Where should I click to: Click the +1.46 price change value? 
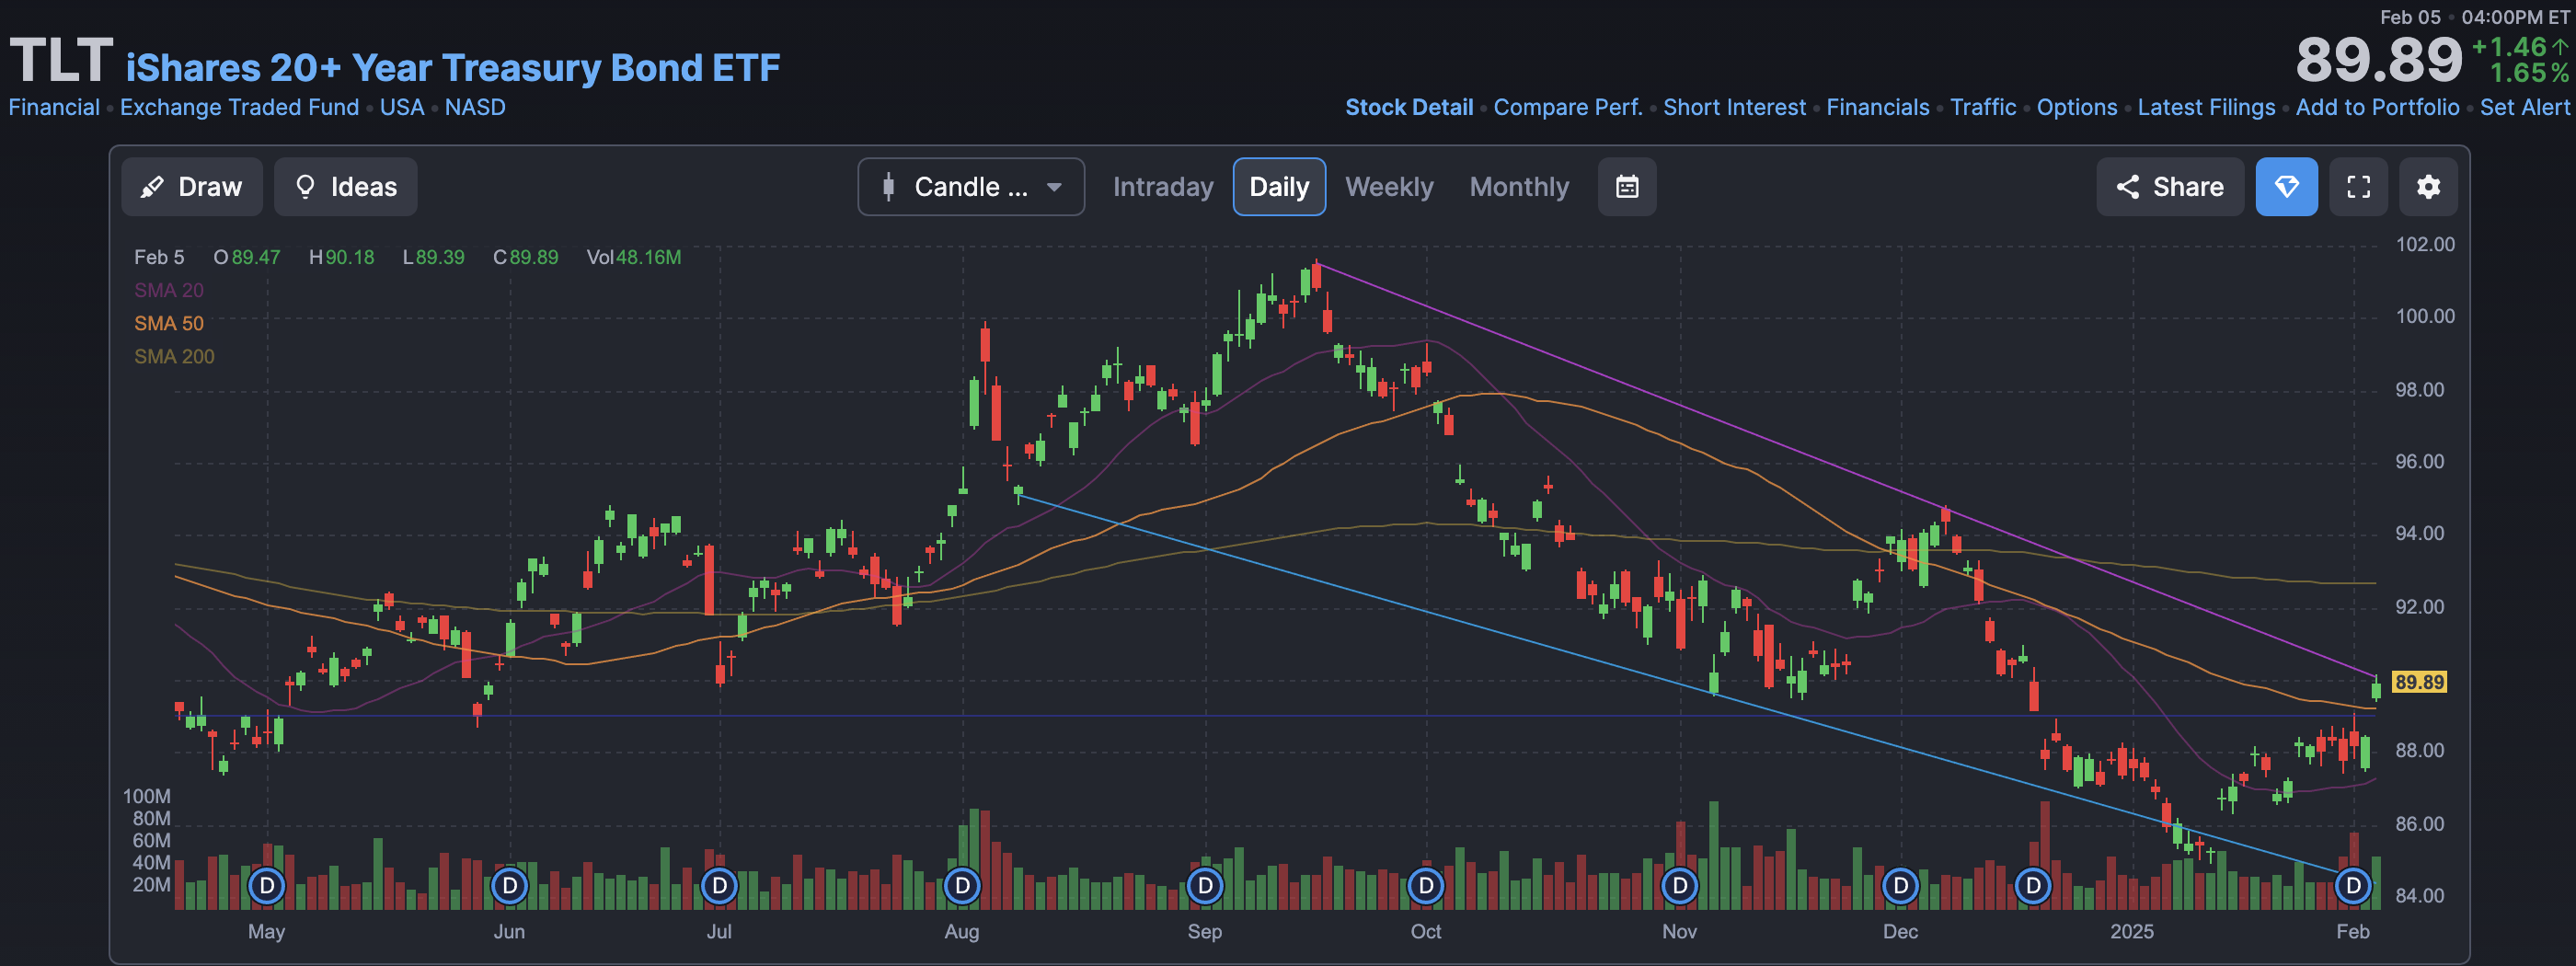(2508, 46)
